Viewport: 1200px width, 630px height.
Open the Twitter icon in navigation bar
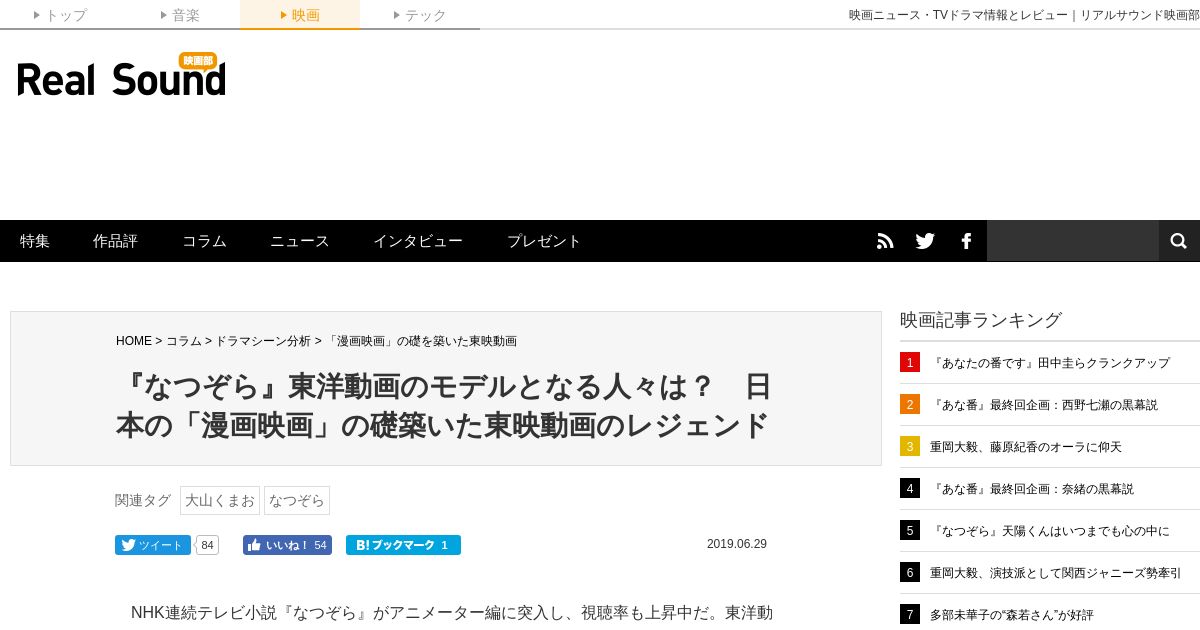925,241
